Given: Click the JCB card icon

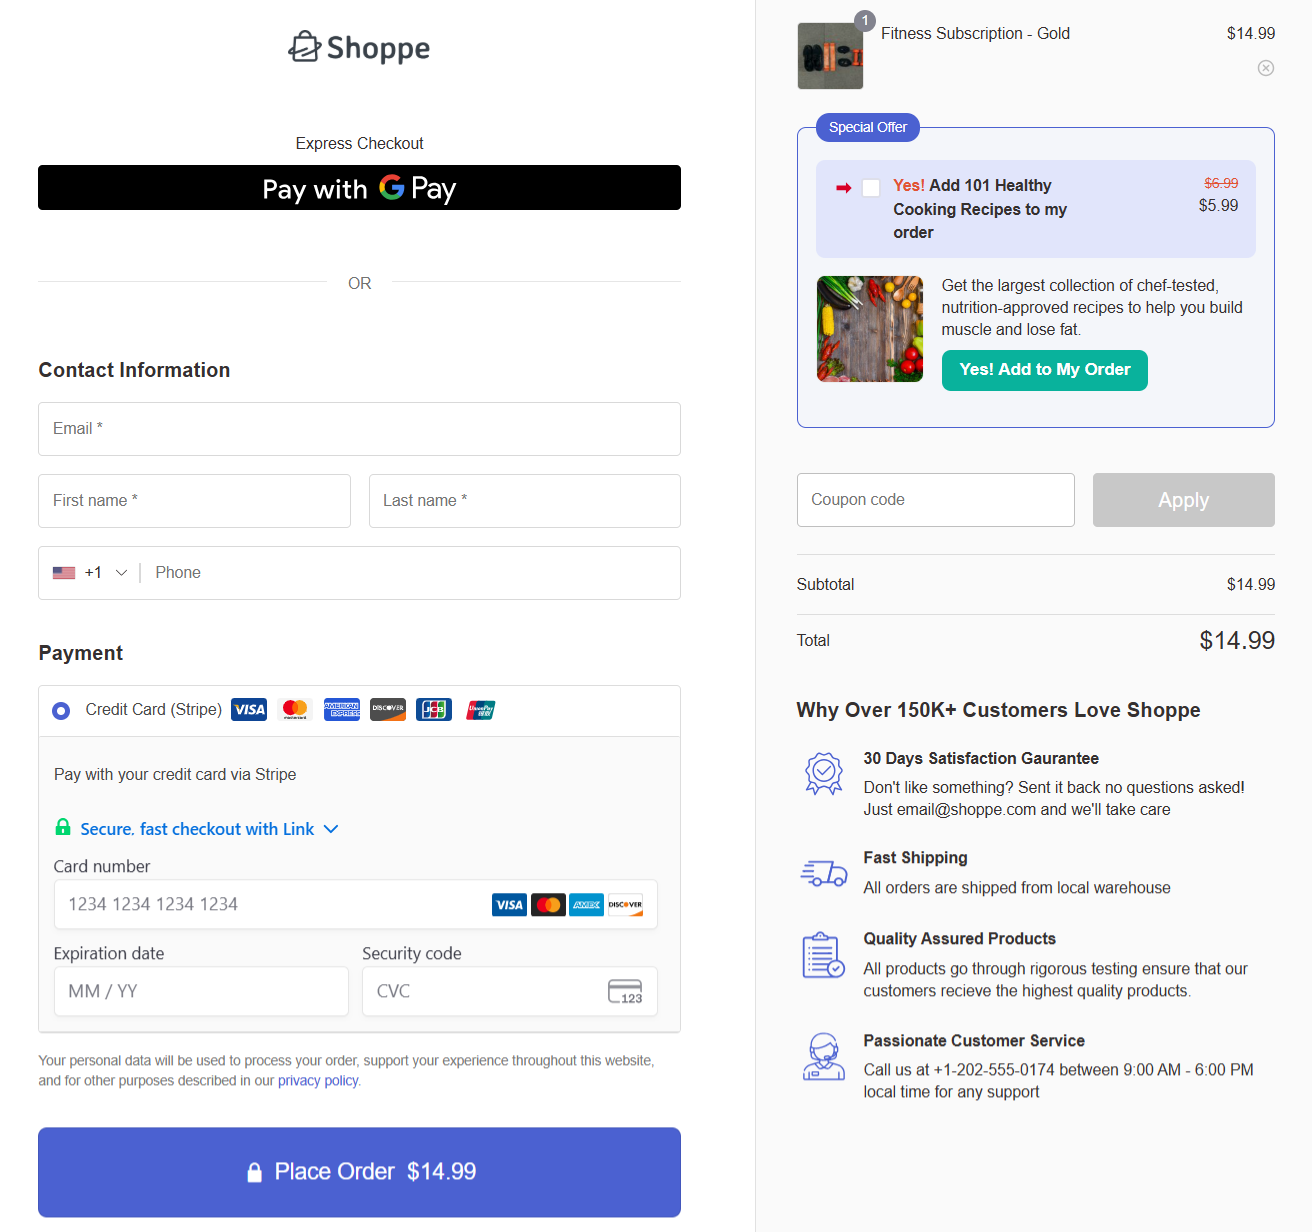Looking at the screenshot, I should 433,709.
